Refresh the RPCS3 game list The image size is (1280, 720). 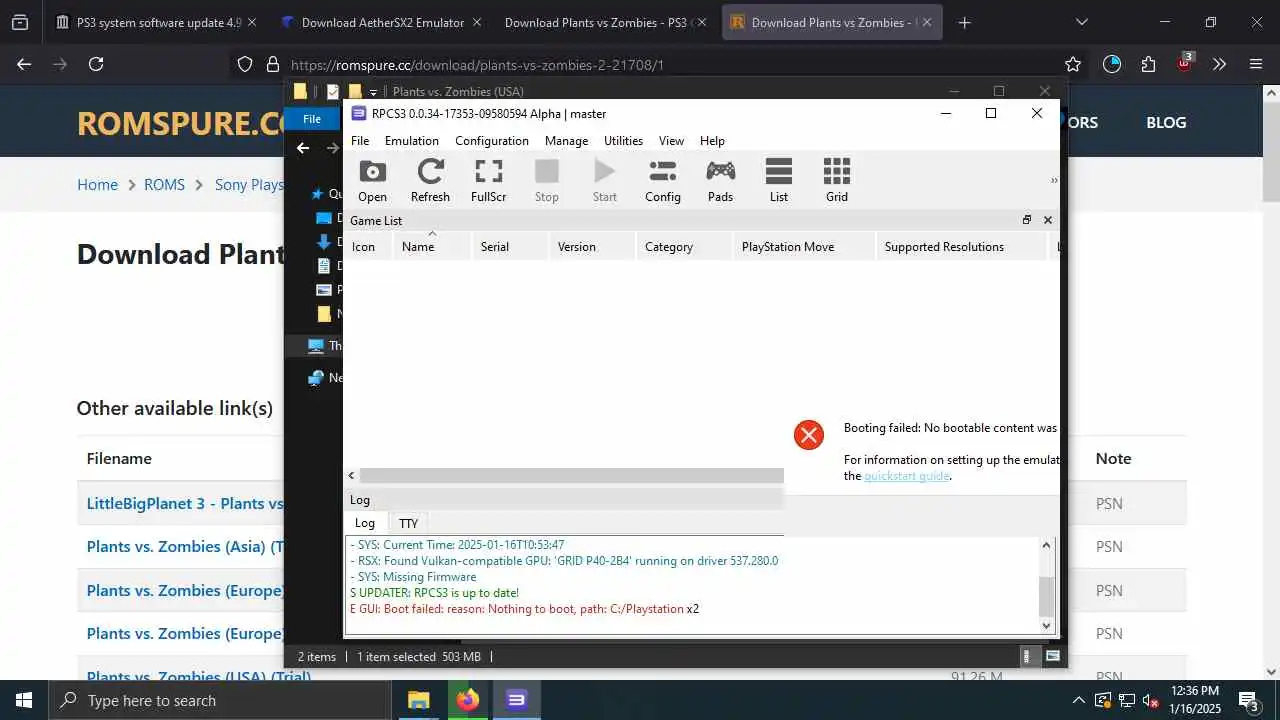click(x=430, y=180)
